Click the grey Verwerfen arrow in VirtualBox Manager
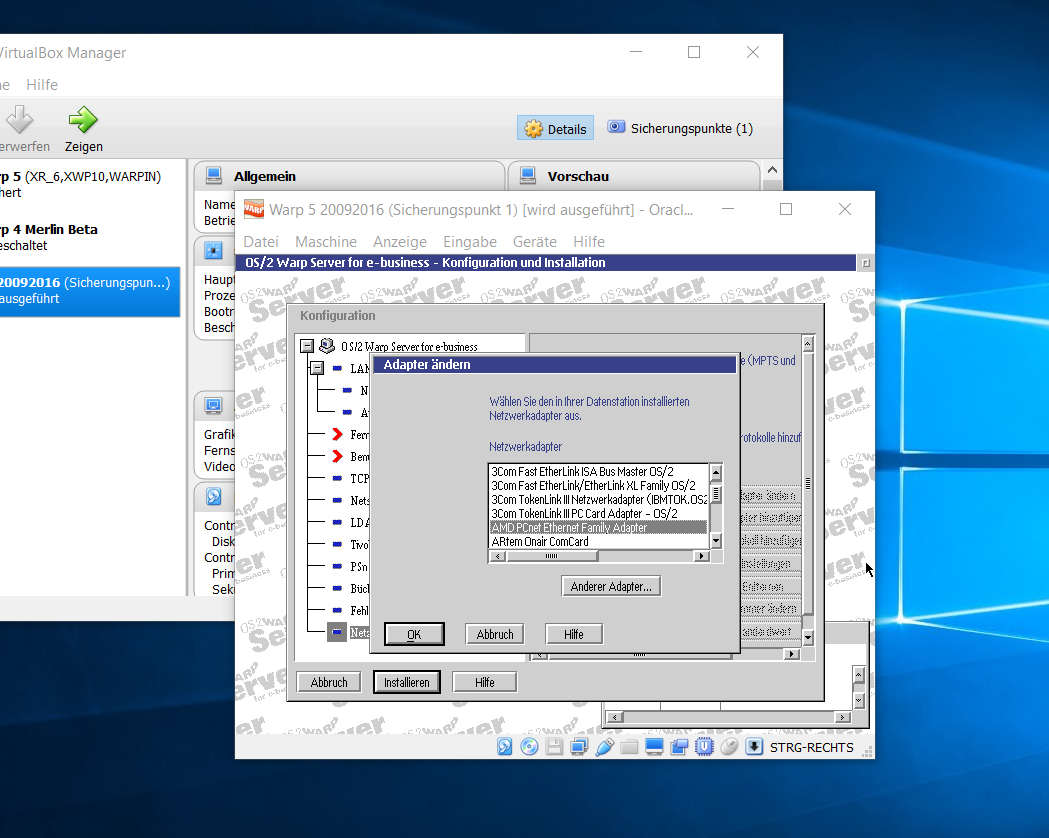 (x=19, y=120)
